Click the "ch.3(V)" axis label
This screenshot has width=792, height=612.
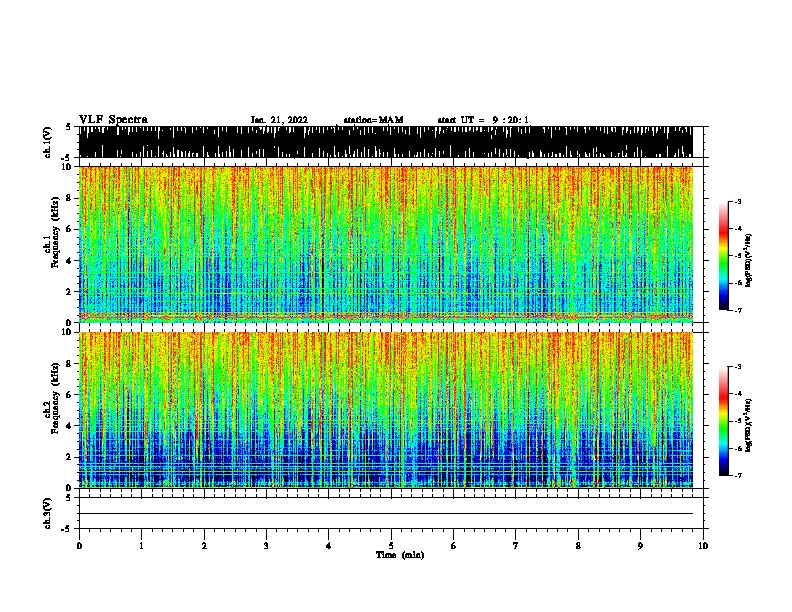coord(48,513)
